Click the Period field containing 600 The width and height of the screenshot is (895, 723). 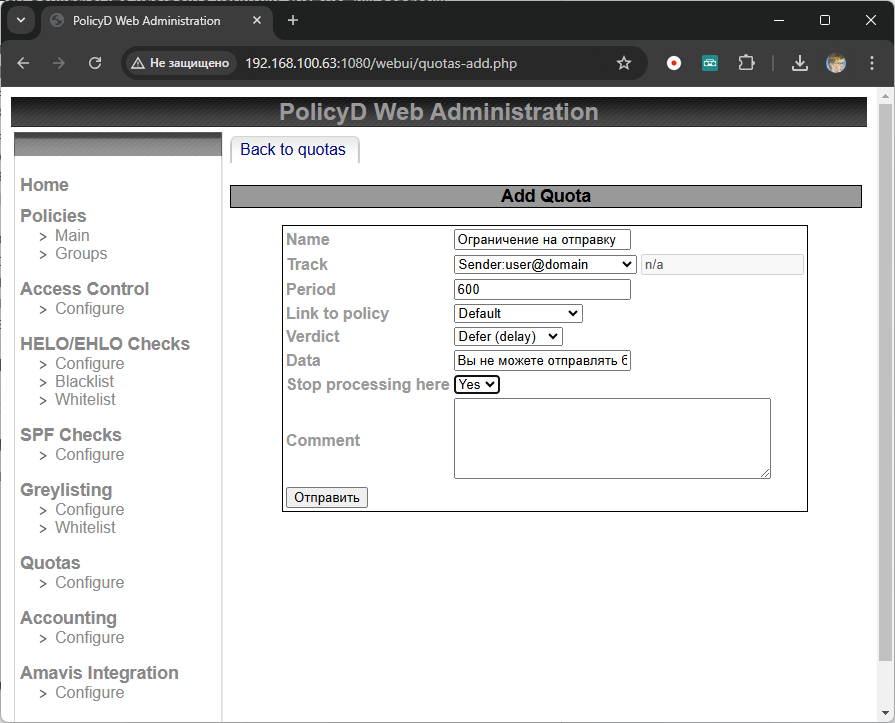tap(542, 289)
